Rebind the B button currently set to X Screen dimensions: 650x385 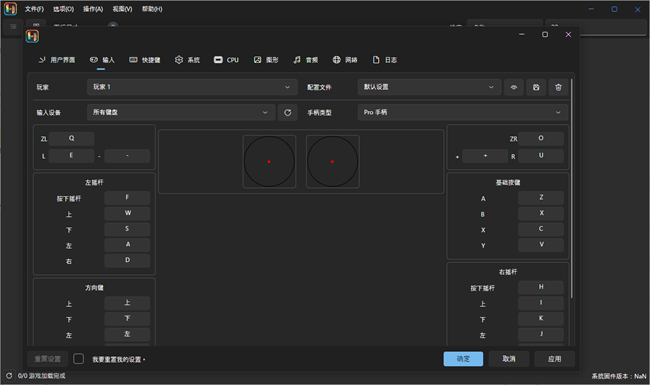tap(541, 213)
